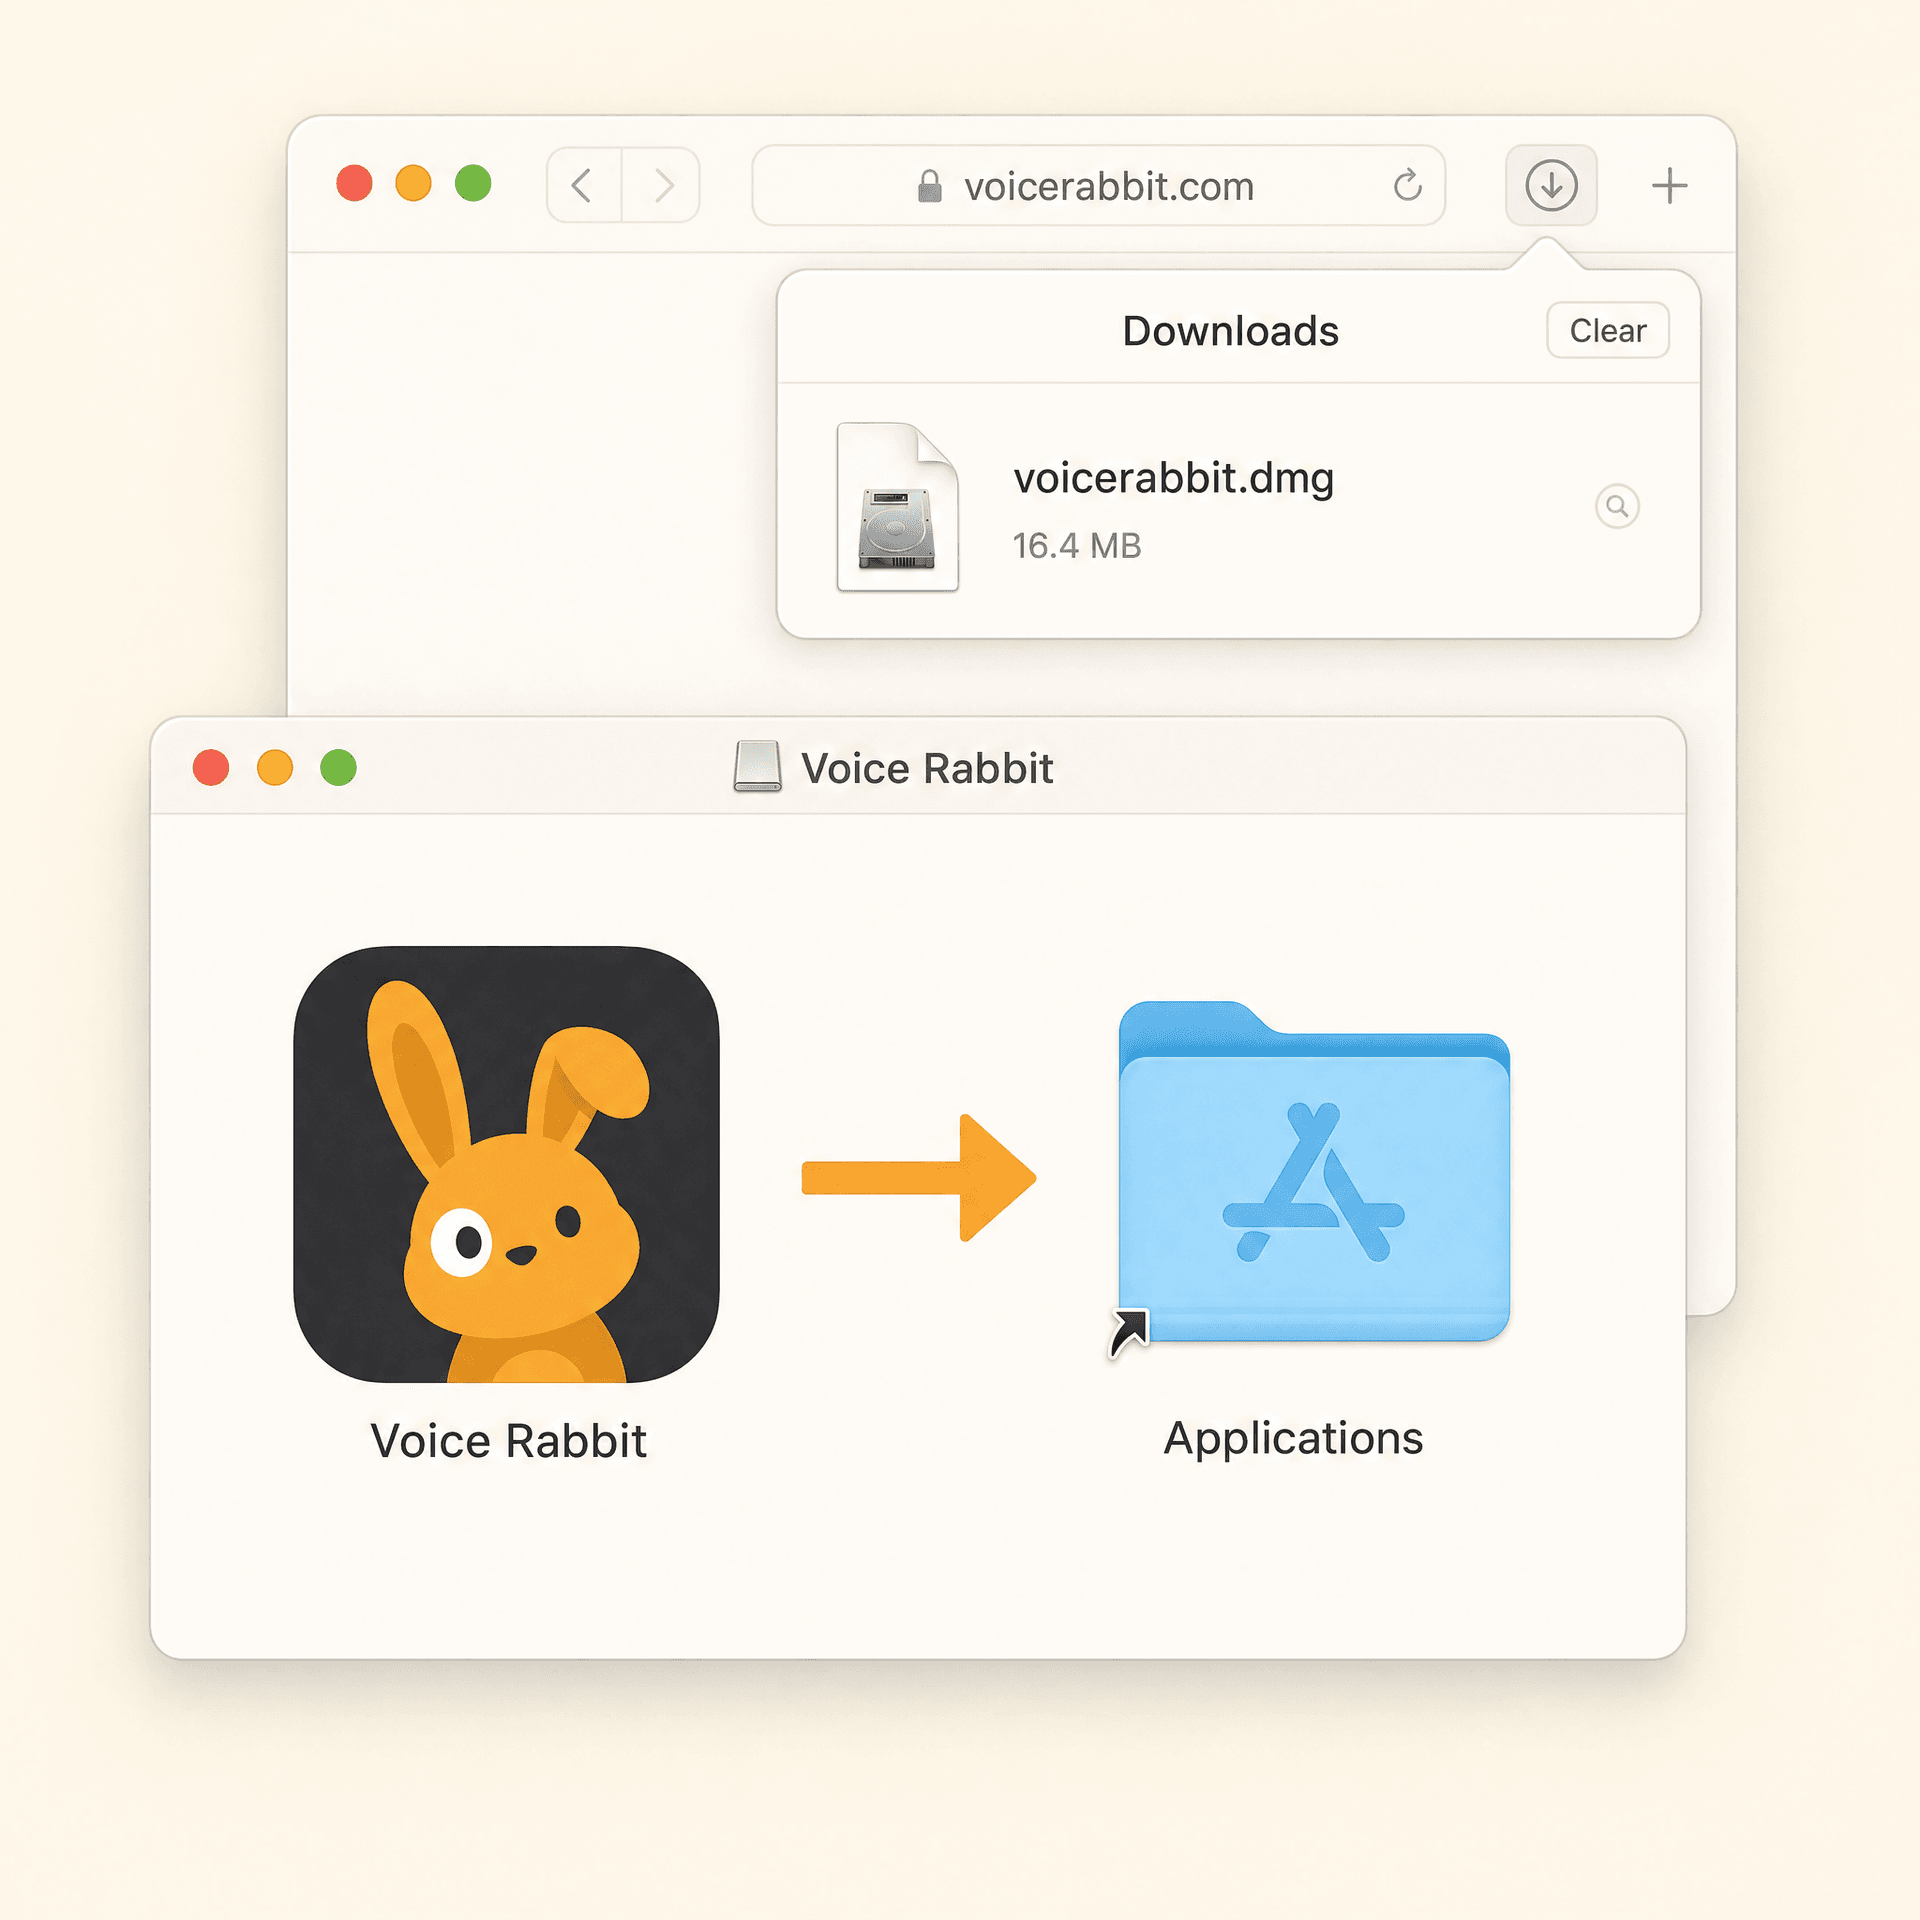1920x1920 pixels.
Task: Open a new tab with plus icon
Action: [1669, 186]
